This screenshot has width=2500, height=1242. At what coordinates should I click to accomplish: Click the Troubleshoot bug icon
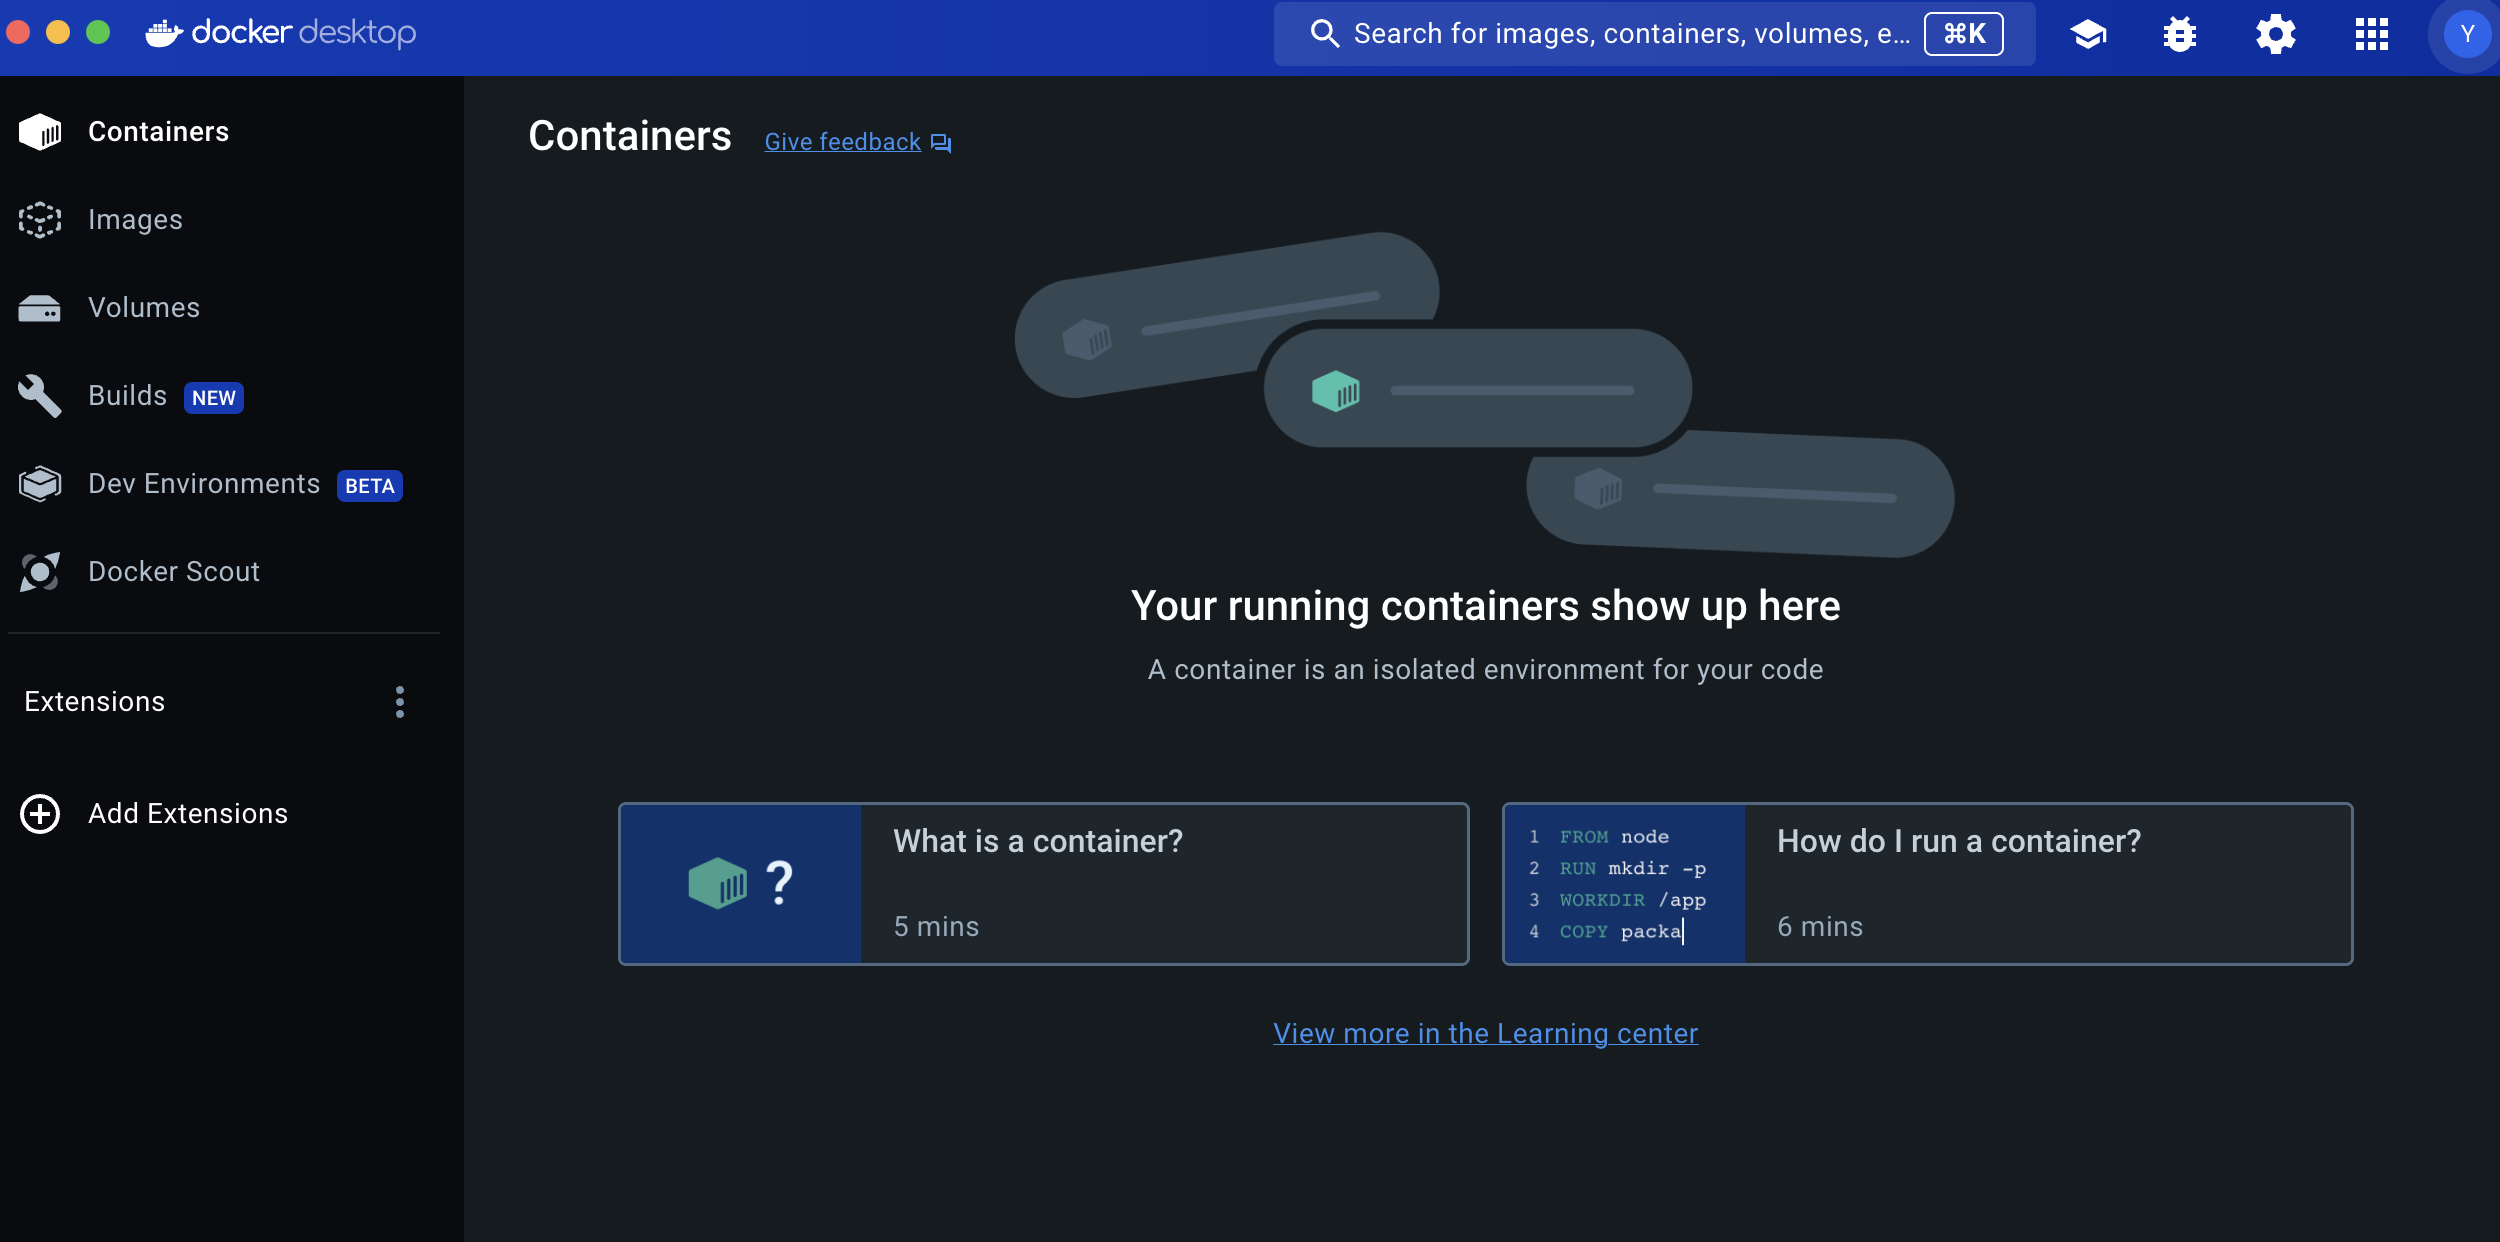[x=2180, y=34]
